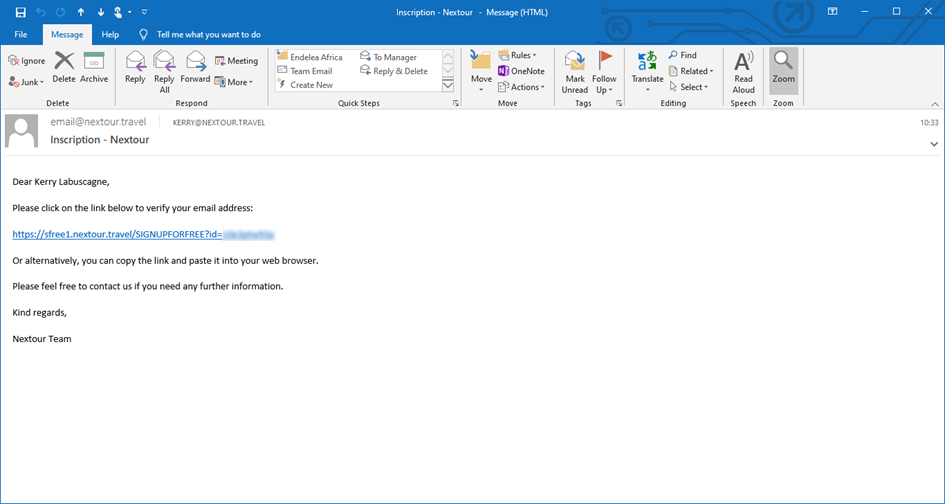Screen dimensions: 945x504
Task: Choose the To Manager quick step
Action: coord(389,57)
